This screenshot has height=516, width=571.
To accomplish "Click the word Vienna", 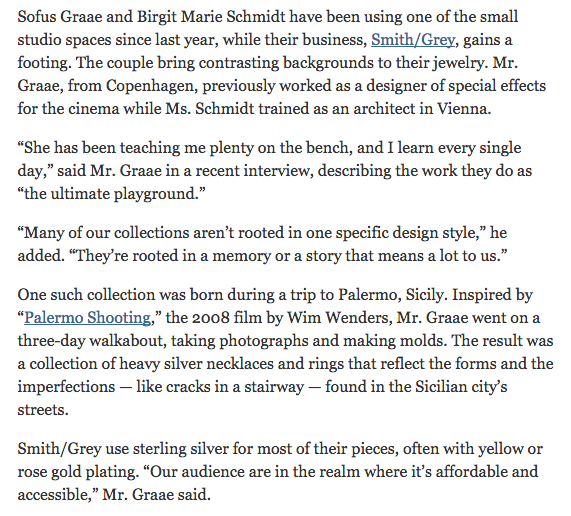I will pyautogui.click(x=464, y=109).
